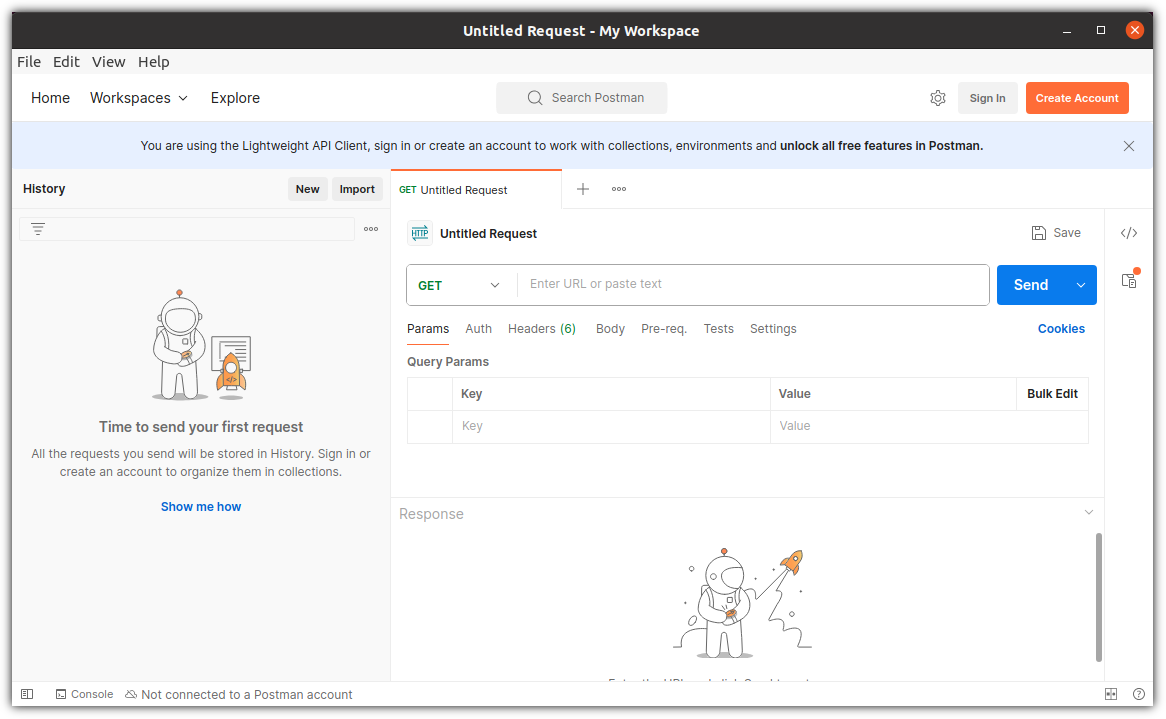Click Bulk Edit for query params
The image size is (1166, 719).
1051,394
